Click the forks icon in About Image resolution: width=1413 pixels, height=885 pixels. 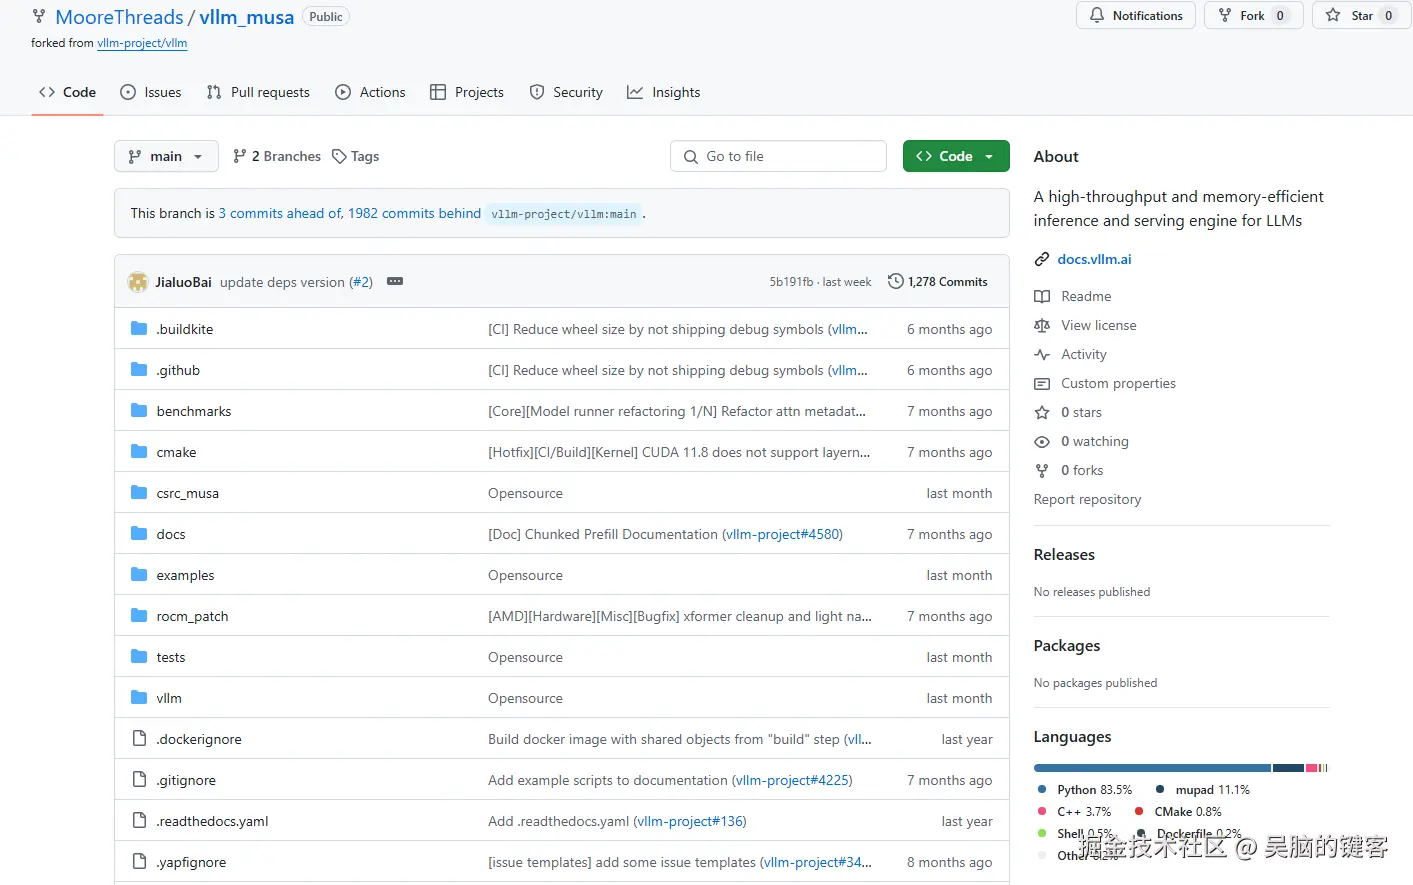click(x=1042, y=470)
